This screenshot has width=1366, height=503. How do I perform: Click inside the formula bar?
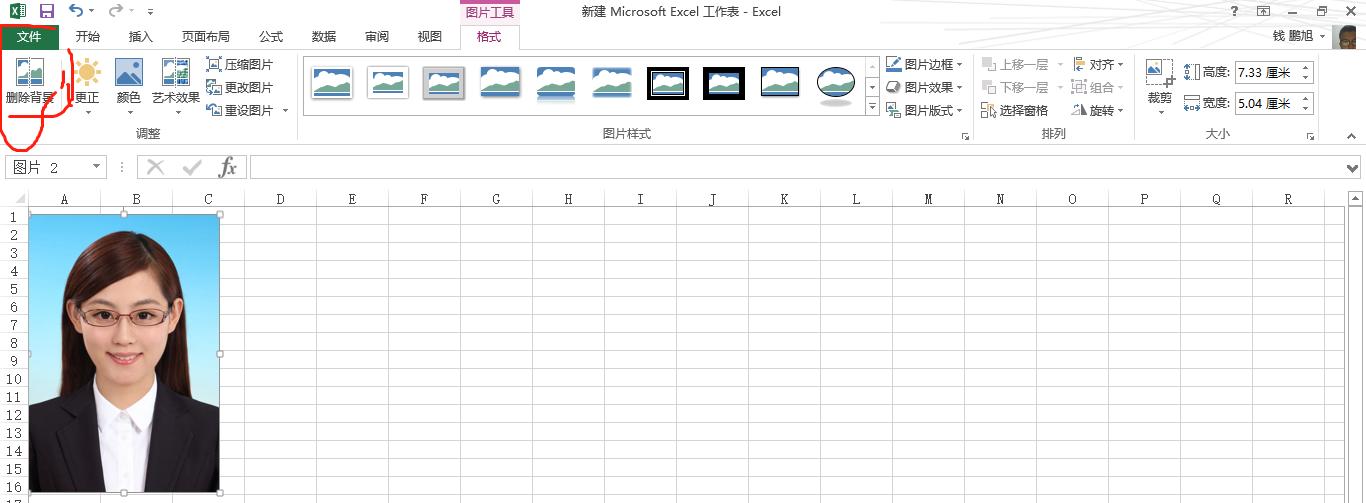[797, 167]
